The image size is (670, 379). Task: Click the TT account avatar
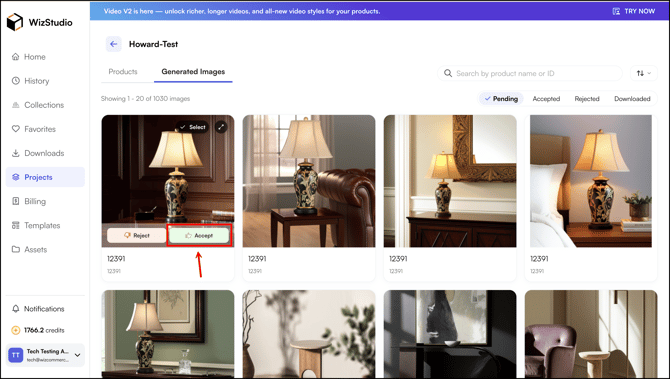(16, 355)
